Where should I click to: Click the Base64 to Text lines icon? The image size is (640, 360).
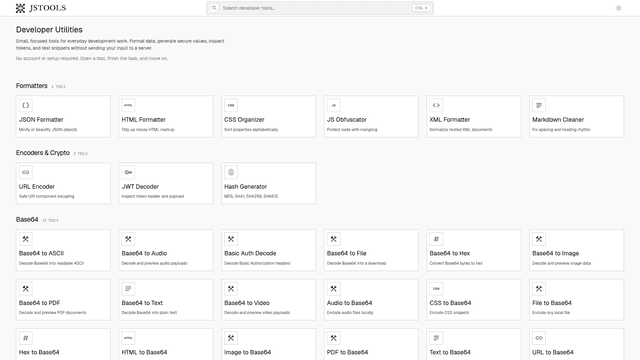128,289
